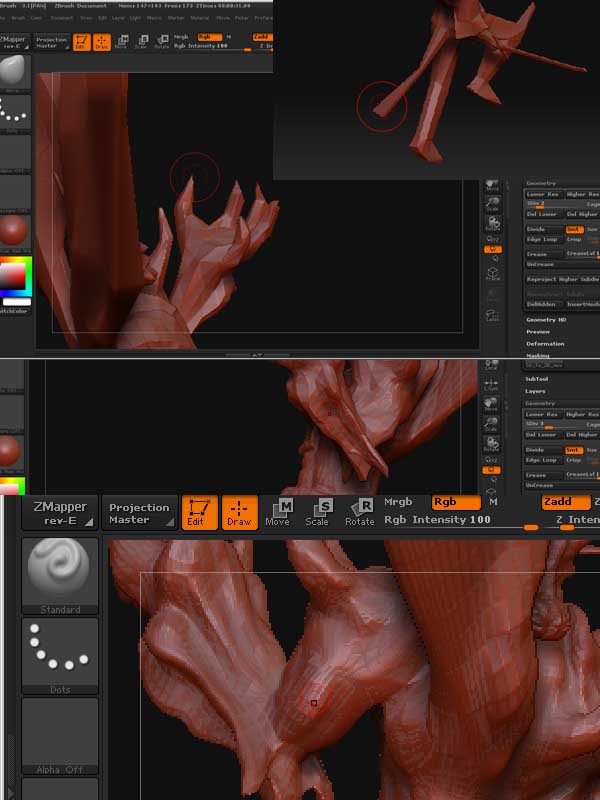Click the large Rotate icon in the bottom toolbar

(359, 512)
